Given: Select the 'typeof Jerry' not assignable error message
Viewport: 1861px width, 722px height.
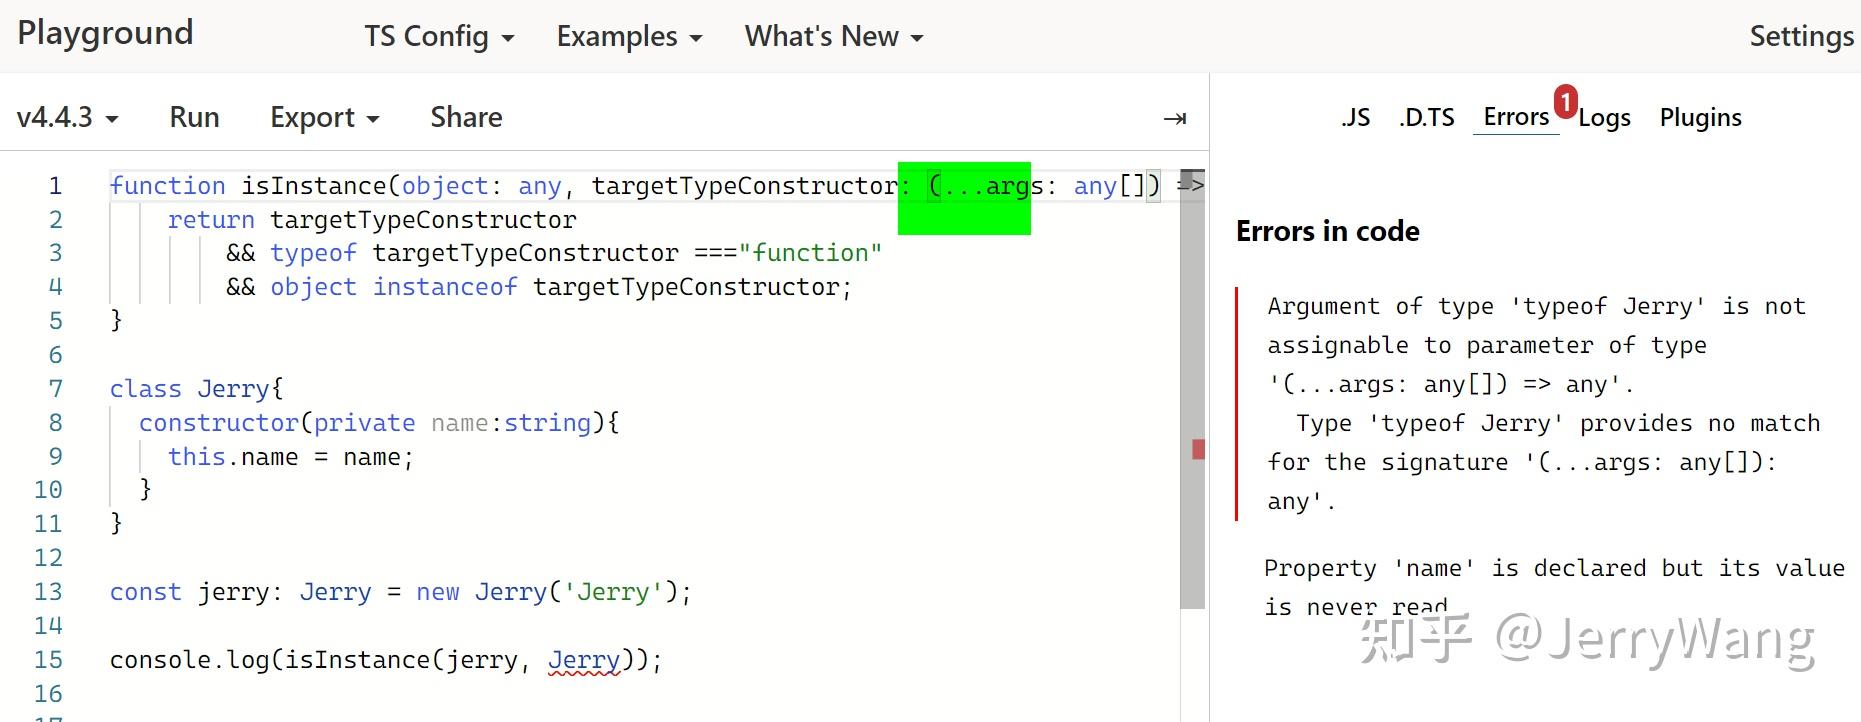Looking at the screenshot, I should 1541,404.
